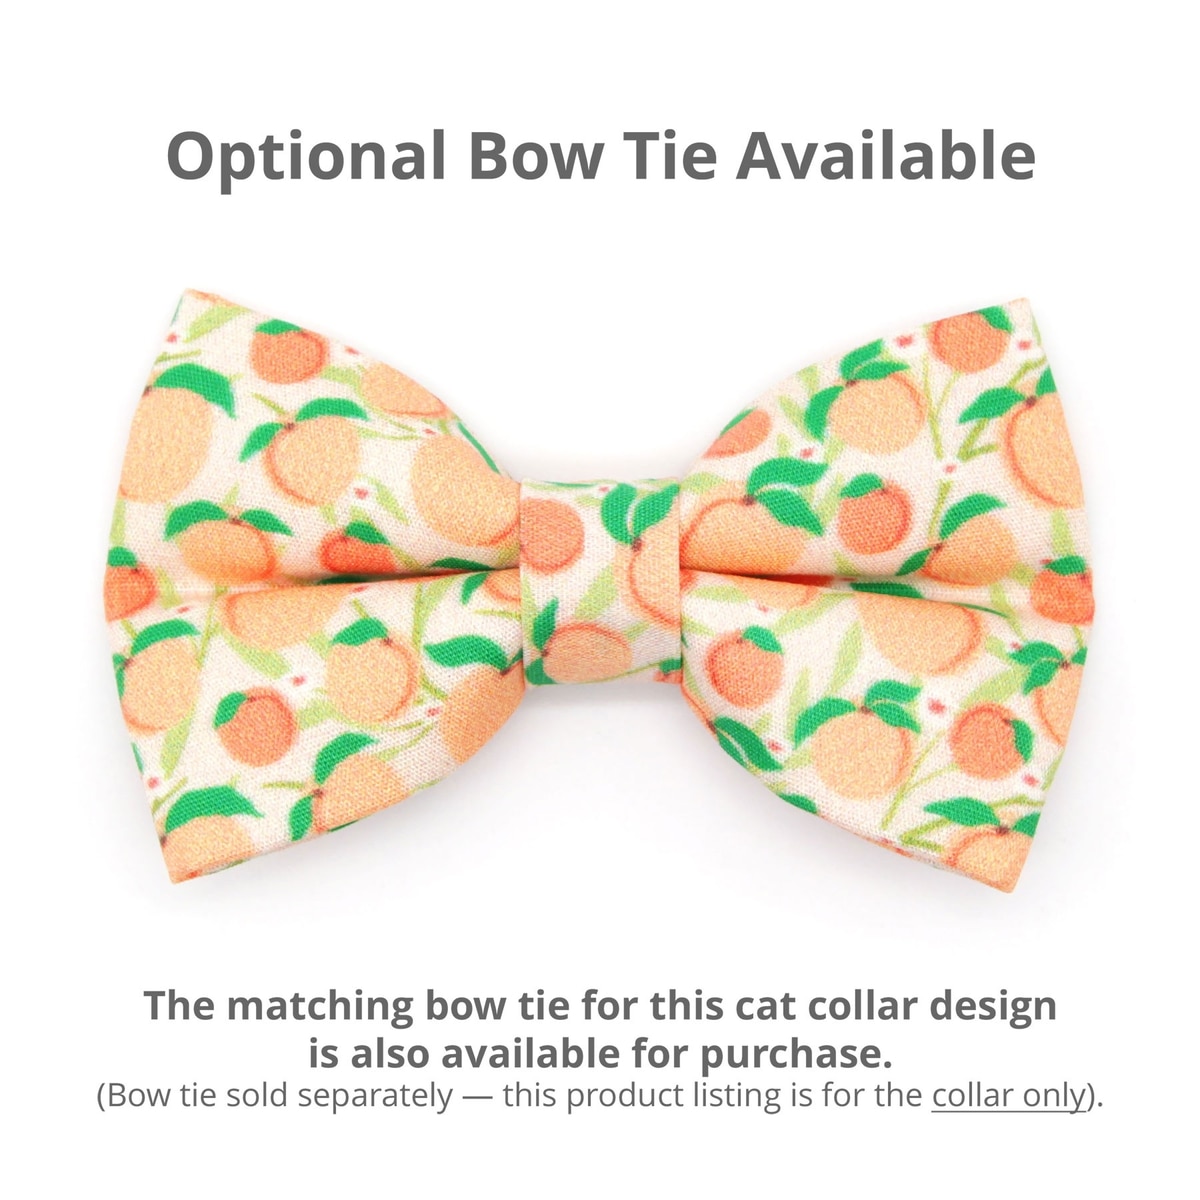This screenshot has width=1200, height=1200.
Task: Click "is also available for purchase." line
Action: tap(600, 1052)
